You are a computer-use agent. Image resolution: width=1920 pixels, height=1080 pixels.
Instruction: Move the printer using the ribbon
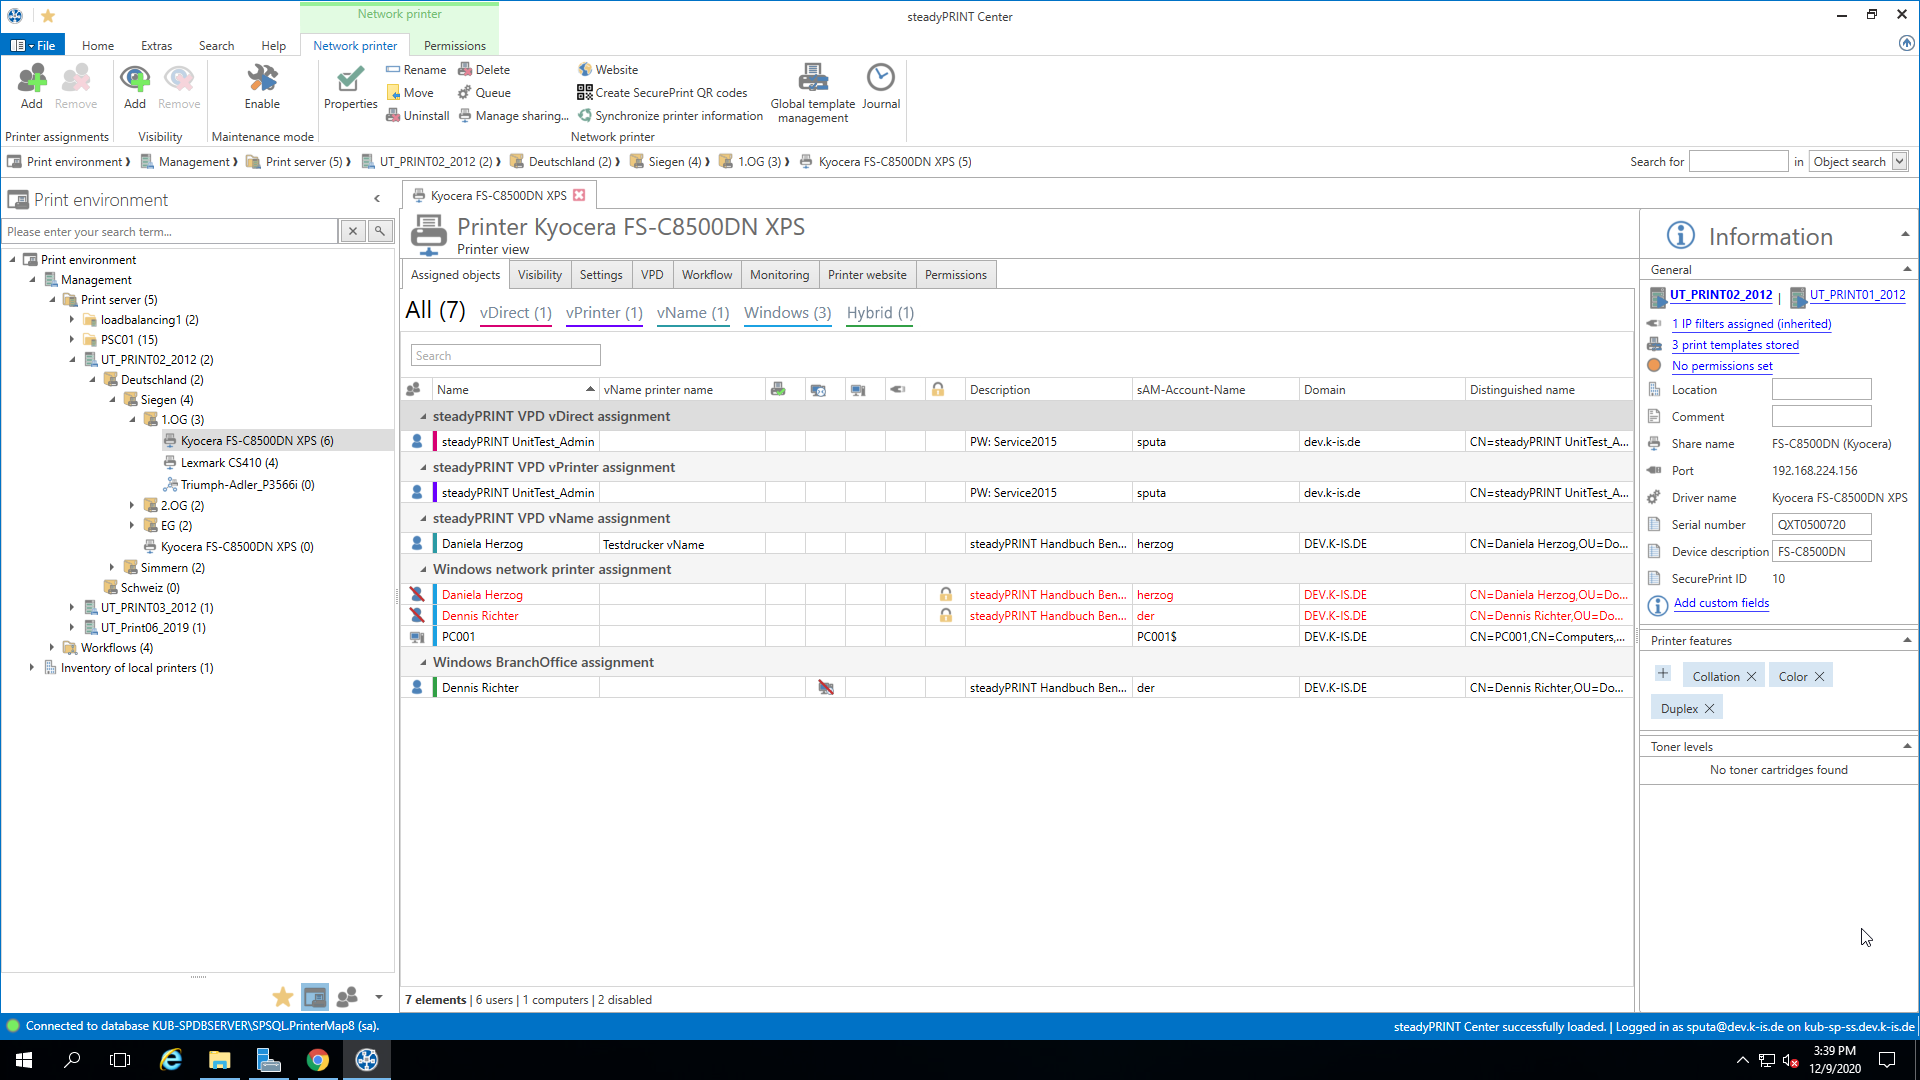click(410, 93)
